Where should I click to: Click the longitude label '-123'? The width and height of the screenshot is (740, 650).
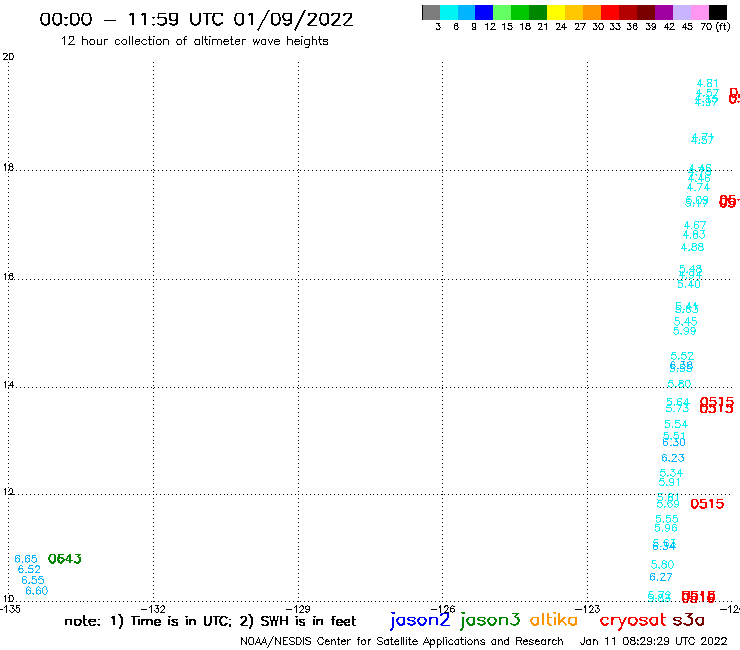[588, 609]
